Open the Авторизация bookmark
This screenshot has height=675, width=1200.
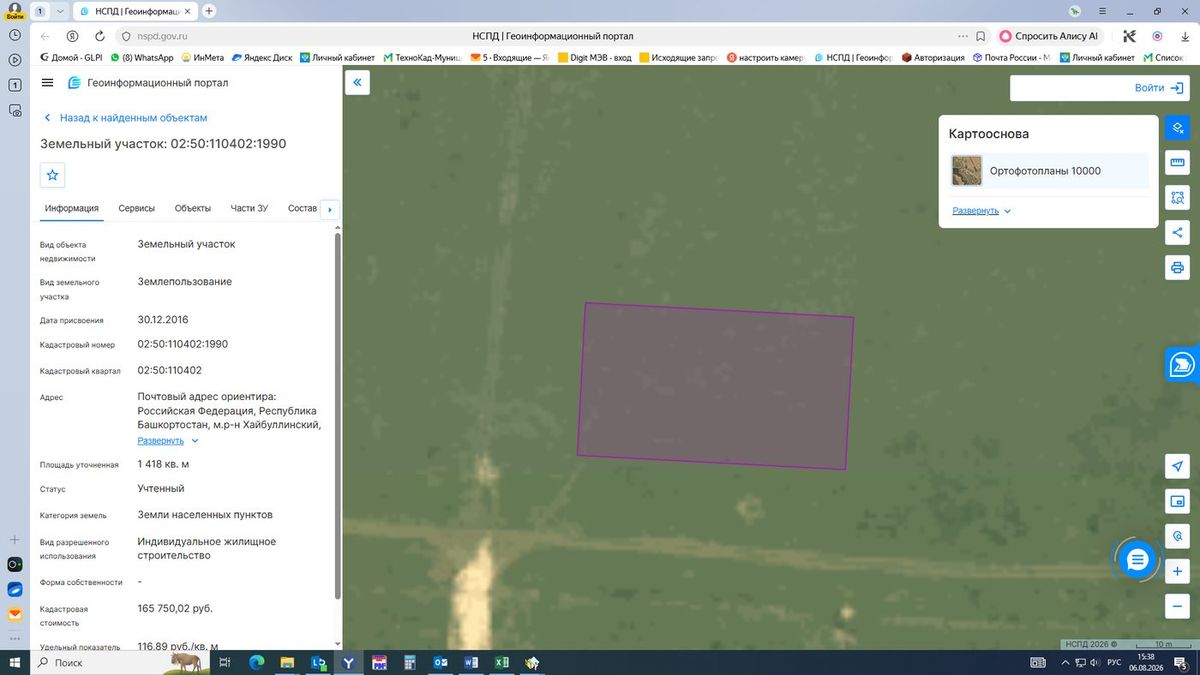(x=932, y=58)
